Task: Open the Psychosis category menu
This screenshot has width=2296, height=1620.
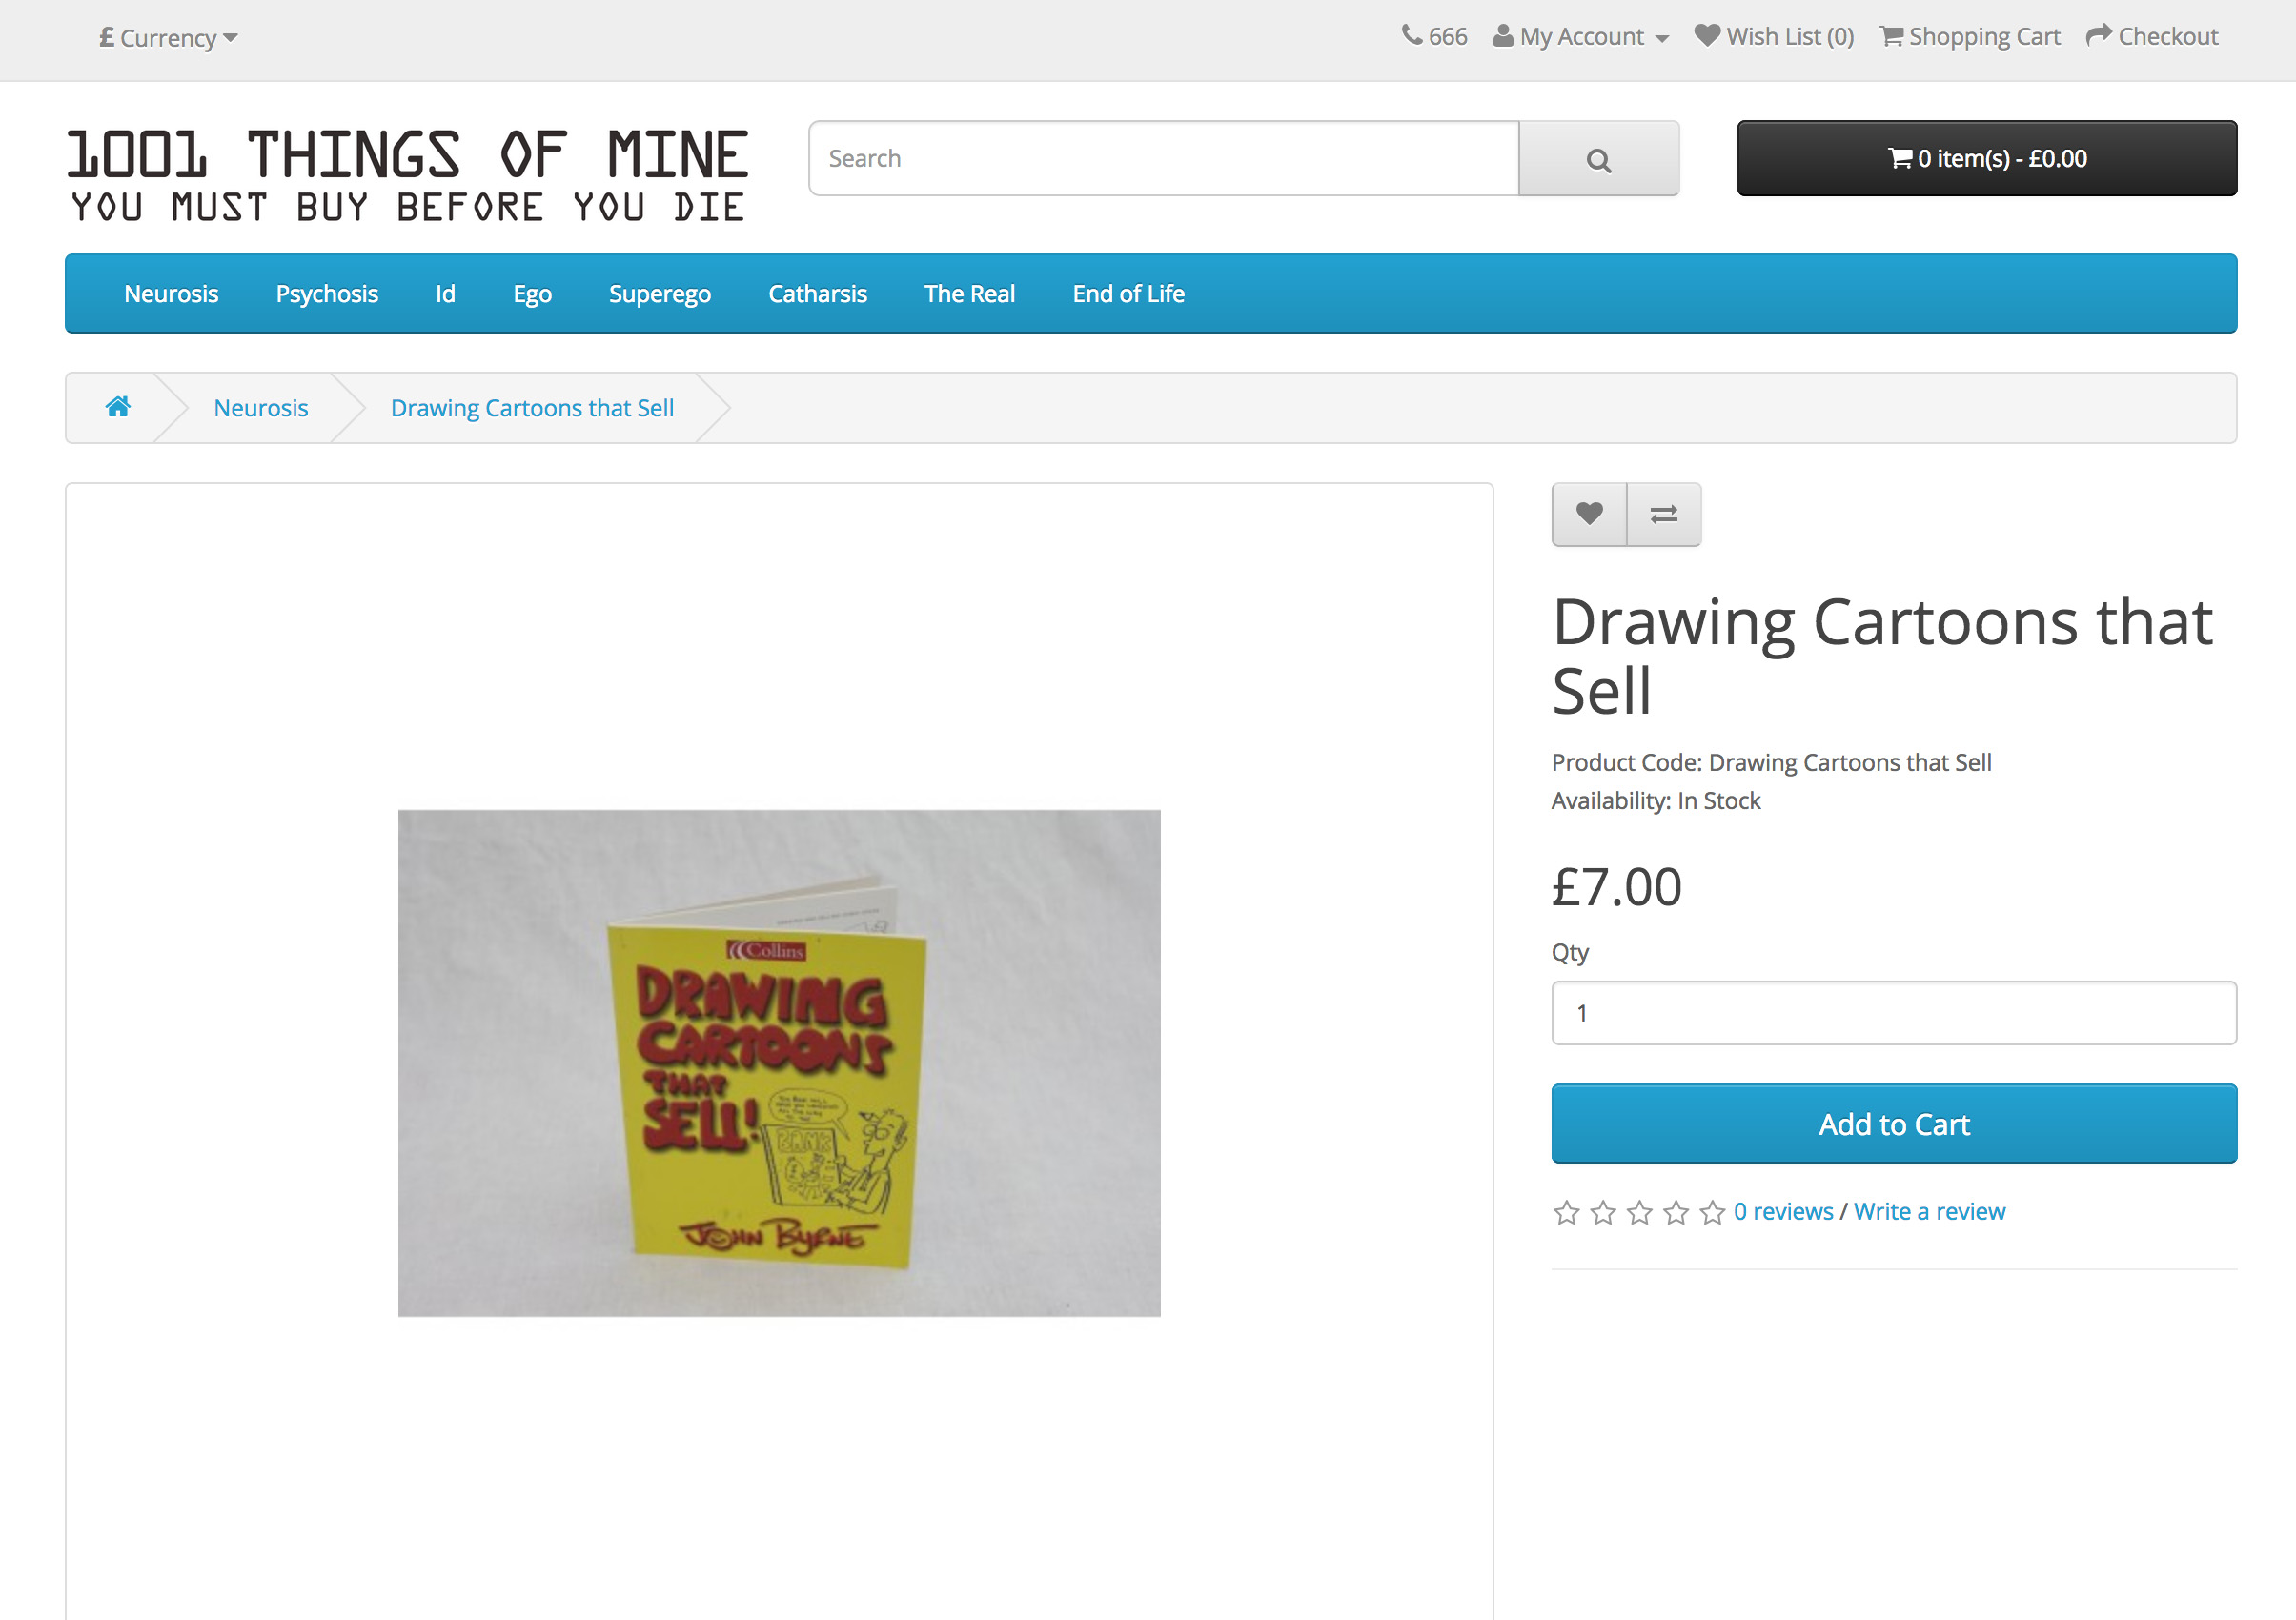Action: click(326, 294)
